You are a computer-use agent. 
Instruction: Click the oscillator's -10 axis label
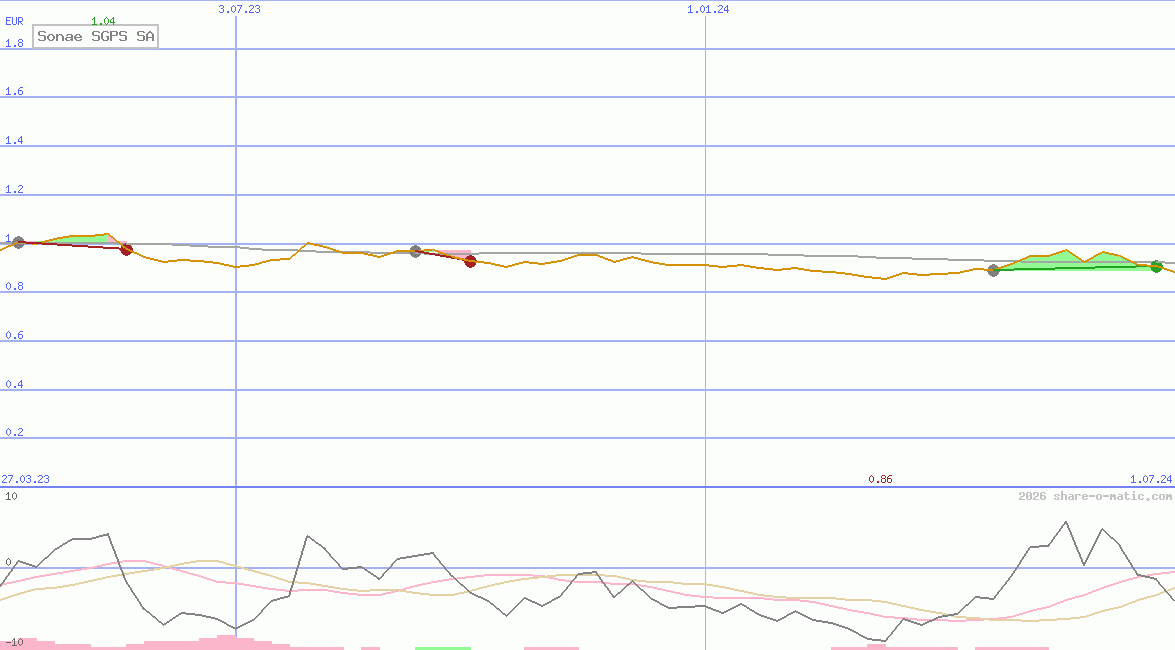tap(12, 642)
